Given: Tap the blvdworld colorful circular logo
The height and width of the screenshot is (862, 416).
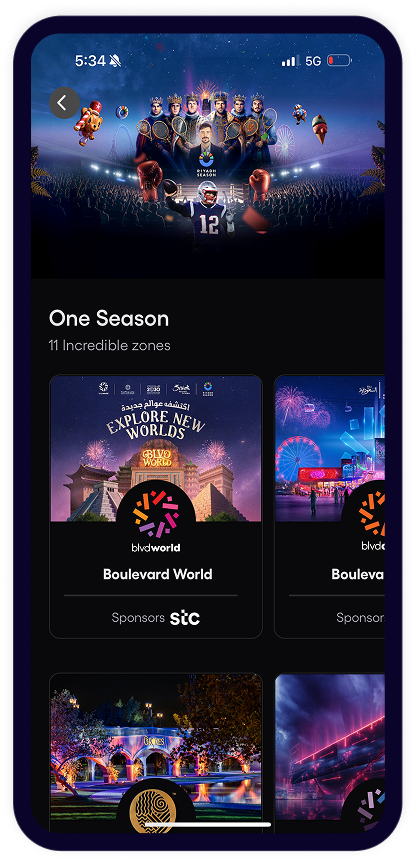Looking at the screenshot, I should 156,515.
